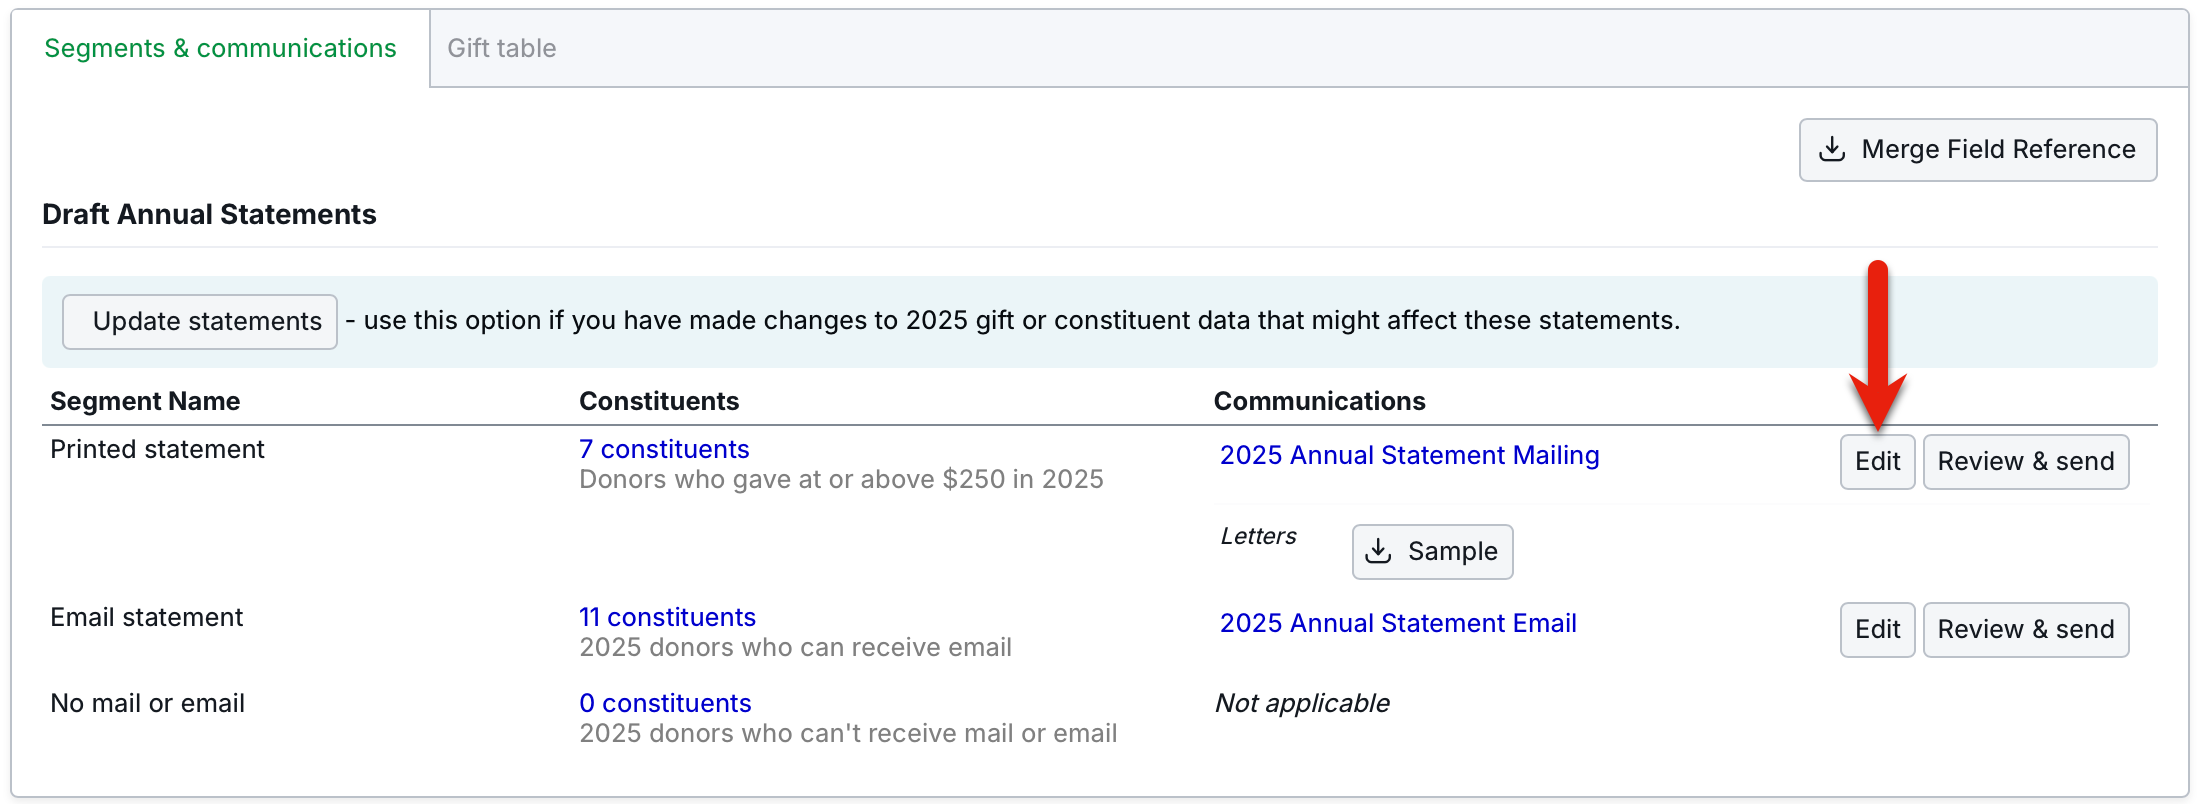Screen dimensions: 2202x804
Task: View the 11 constituents link
Action: coord(667,617)
